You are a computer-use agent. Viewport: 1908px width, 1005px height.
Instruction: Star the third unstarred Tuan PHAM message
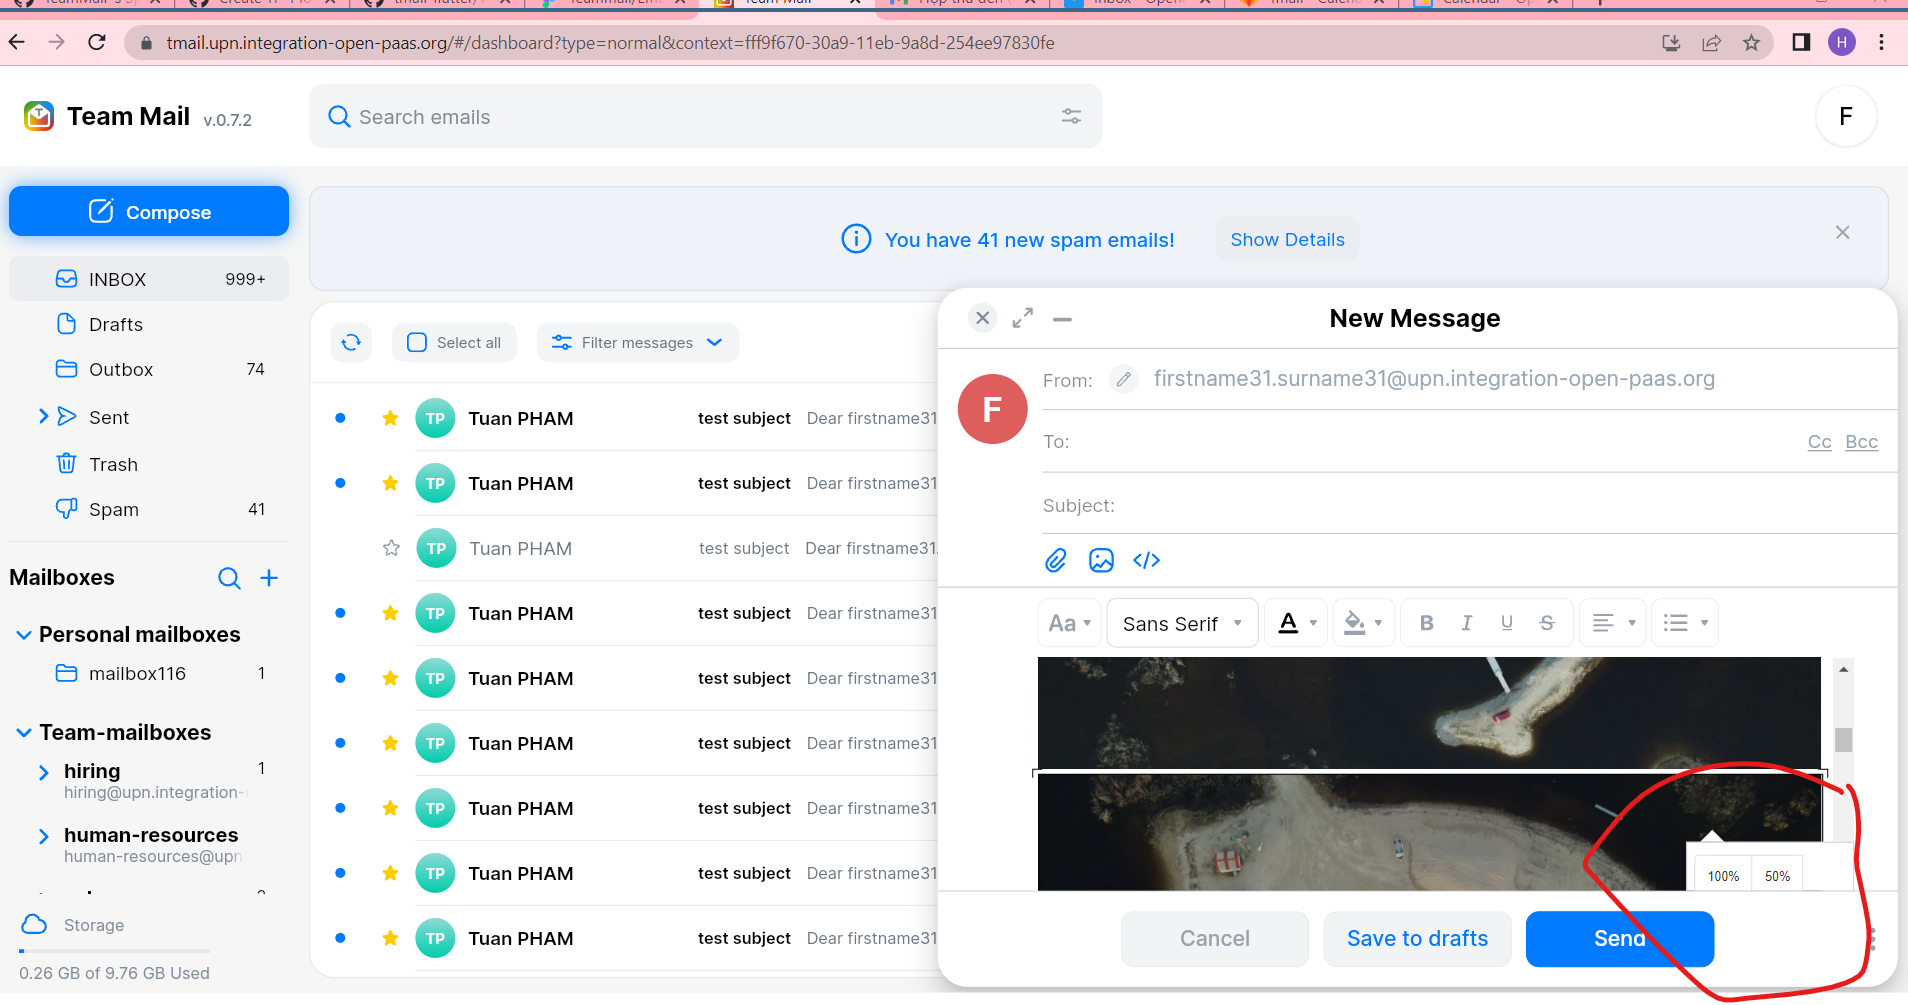[390, 548]
